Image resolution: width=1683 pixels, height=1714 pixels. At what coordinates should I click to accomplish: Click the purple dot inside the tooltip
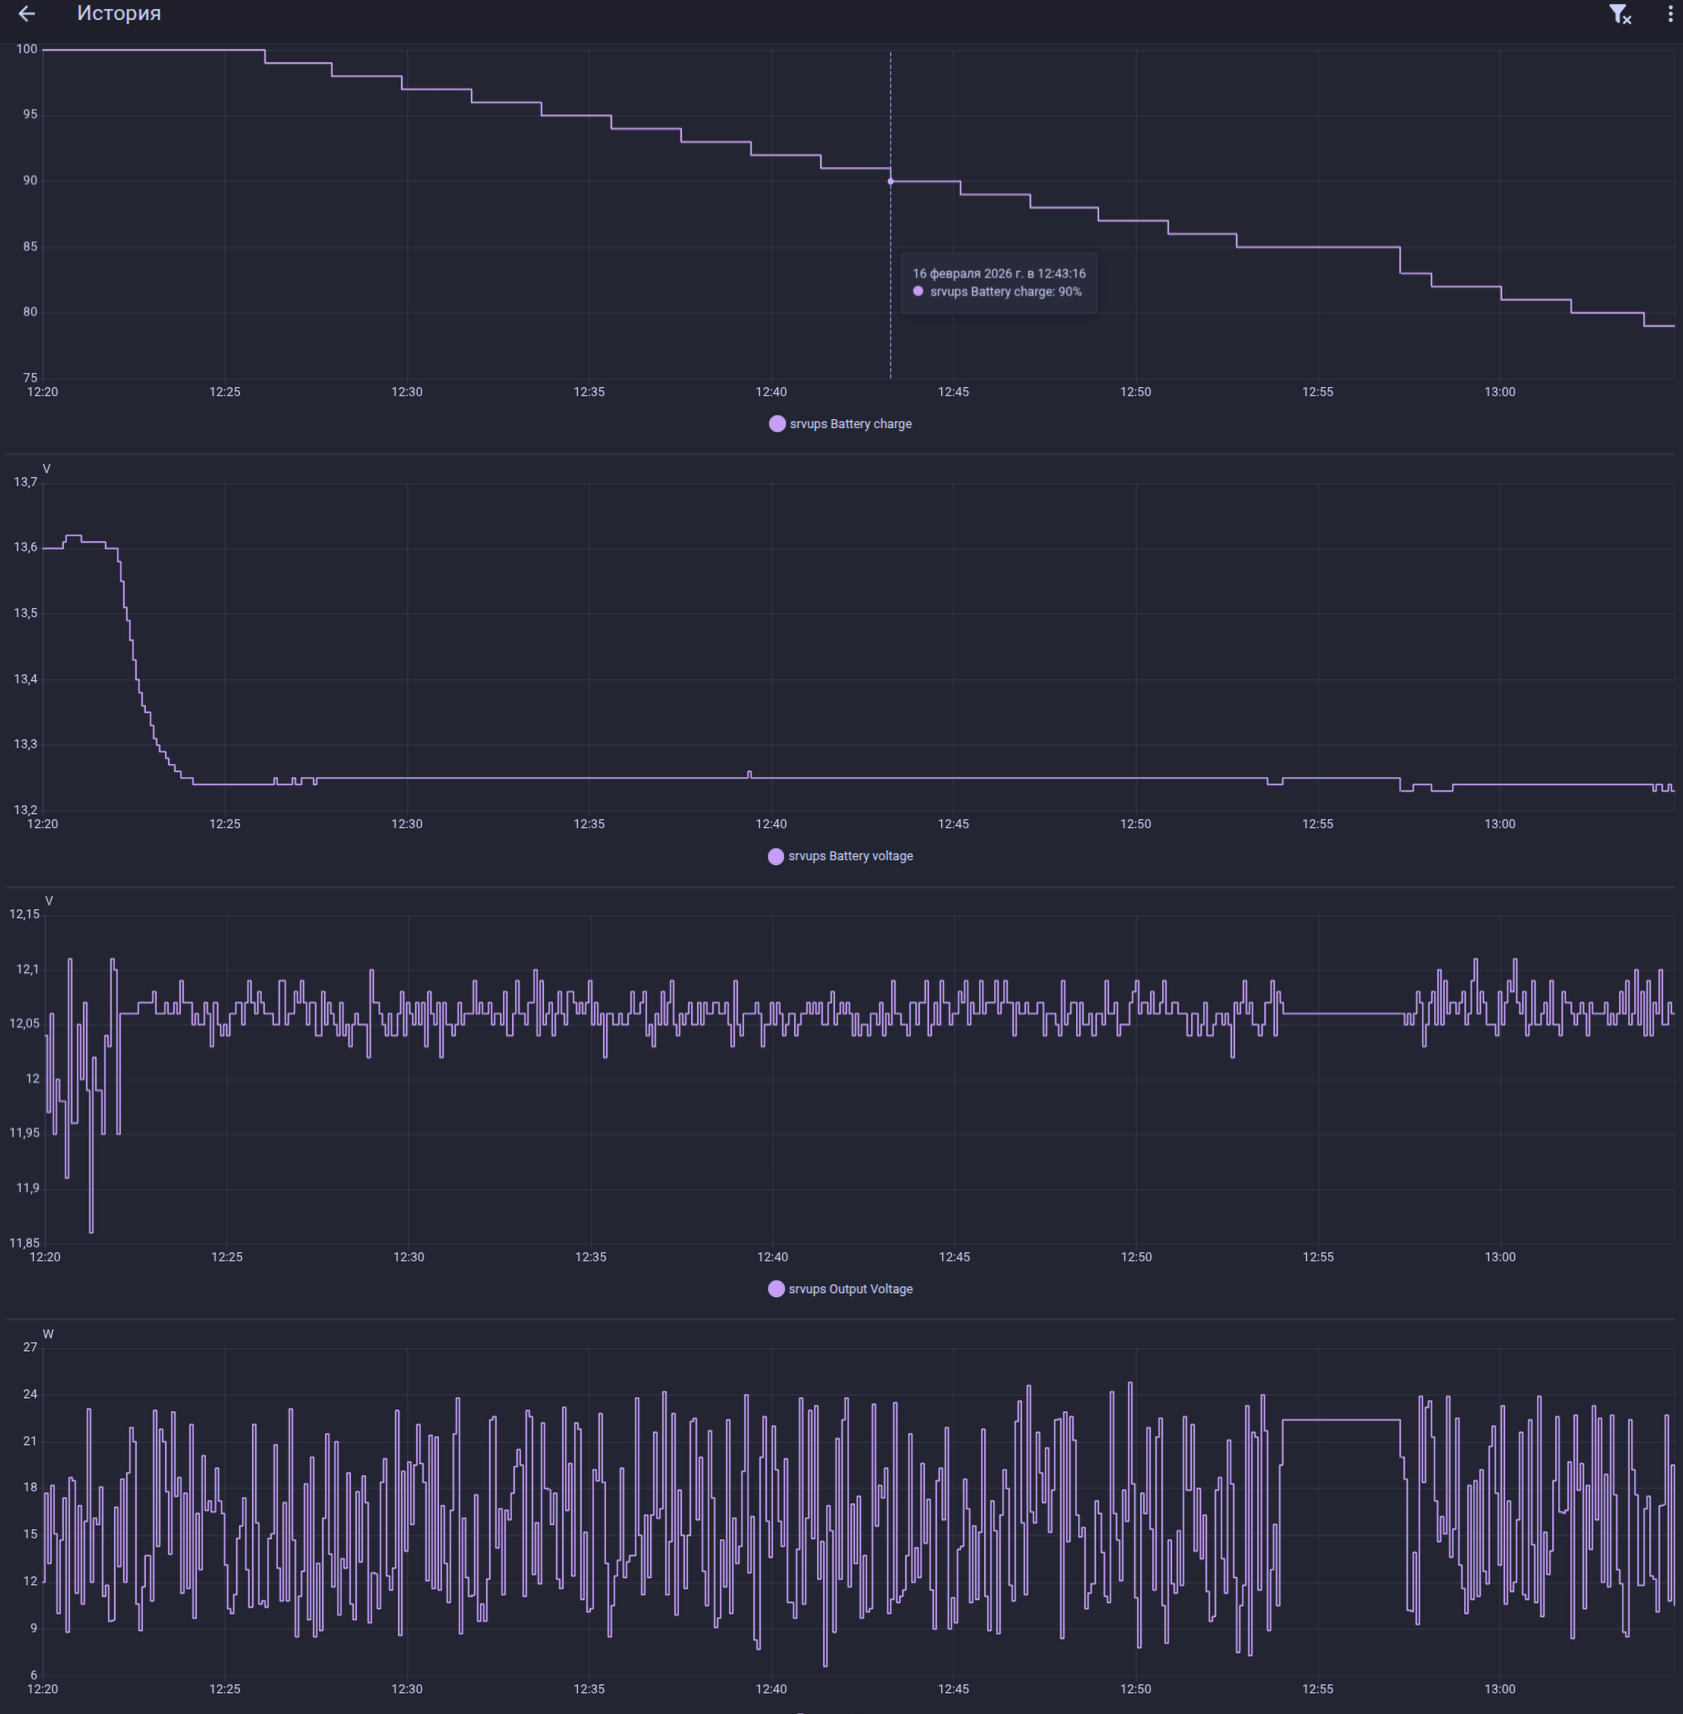click(x=918, y=292)
